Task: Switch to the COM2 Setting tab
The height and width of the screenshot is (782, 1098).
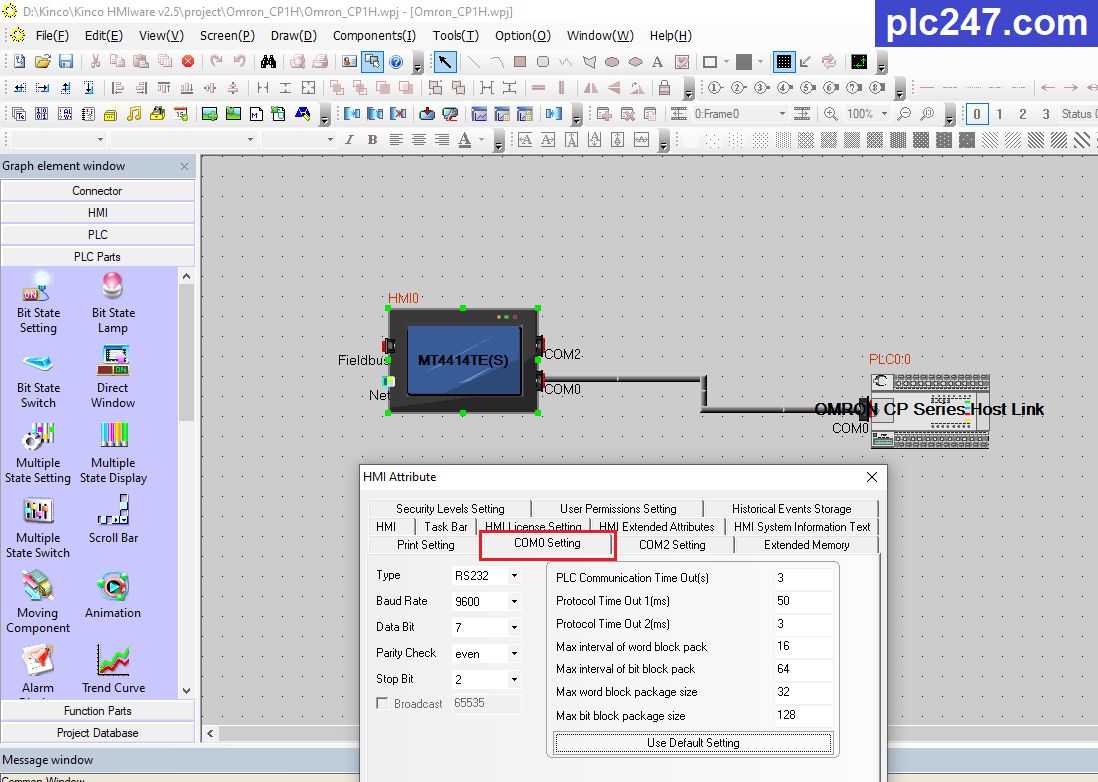Action: [672, 545]
